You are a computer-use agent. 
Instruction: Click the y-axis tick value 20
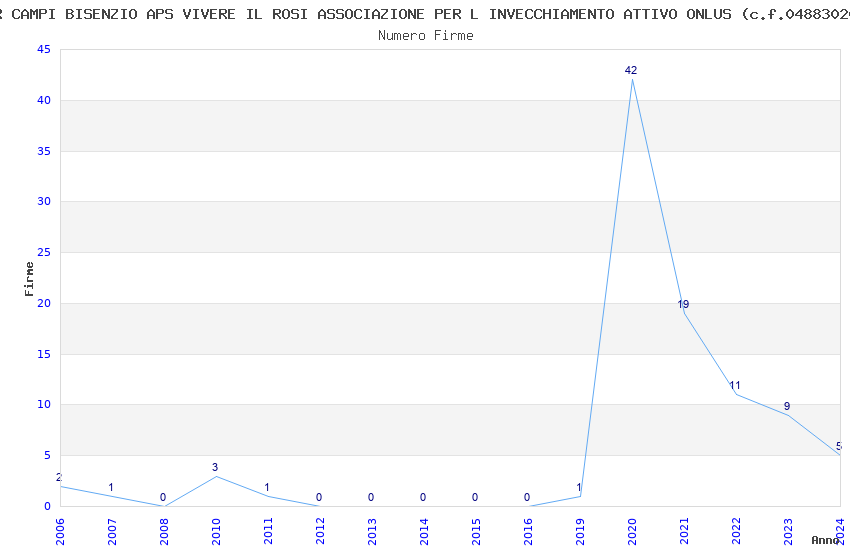(44, 303)
